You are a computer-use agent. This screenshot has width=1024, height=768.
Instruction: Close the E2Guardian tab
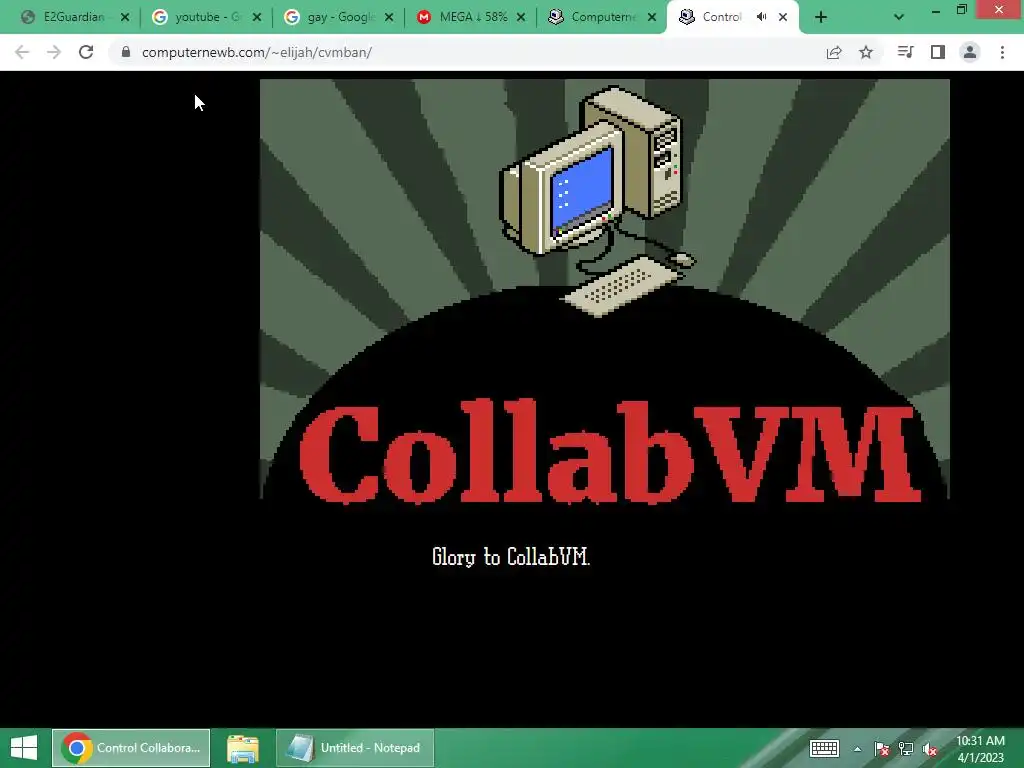point(125,18)
